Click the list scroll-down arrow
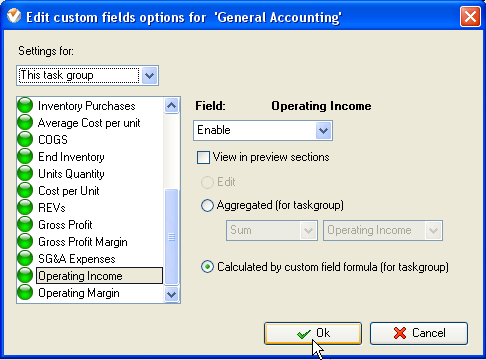The image size is (486, 360). point(172,294)
